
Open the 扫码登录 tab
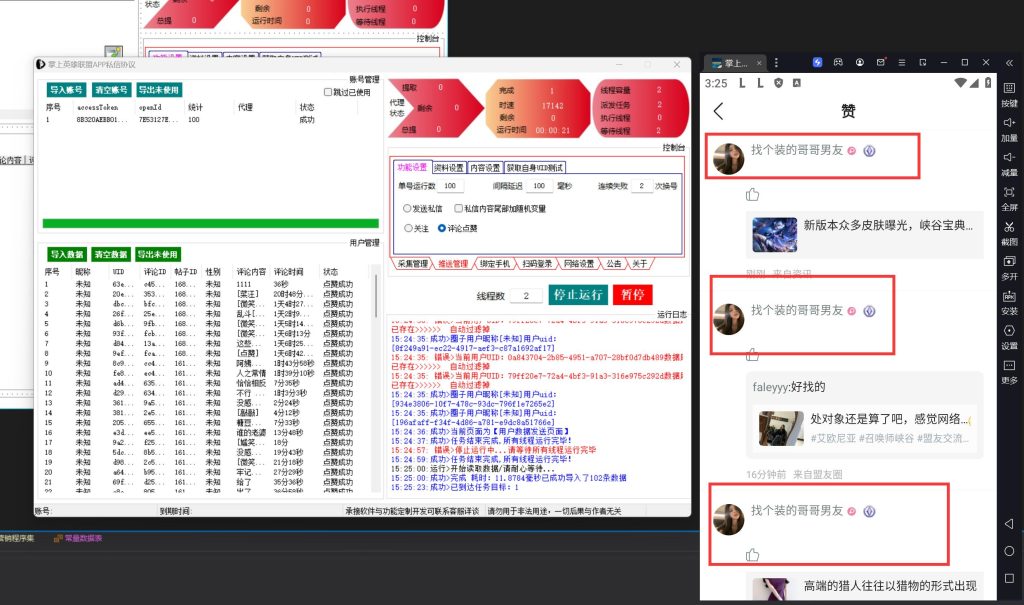(x=539, y=263)
